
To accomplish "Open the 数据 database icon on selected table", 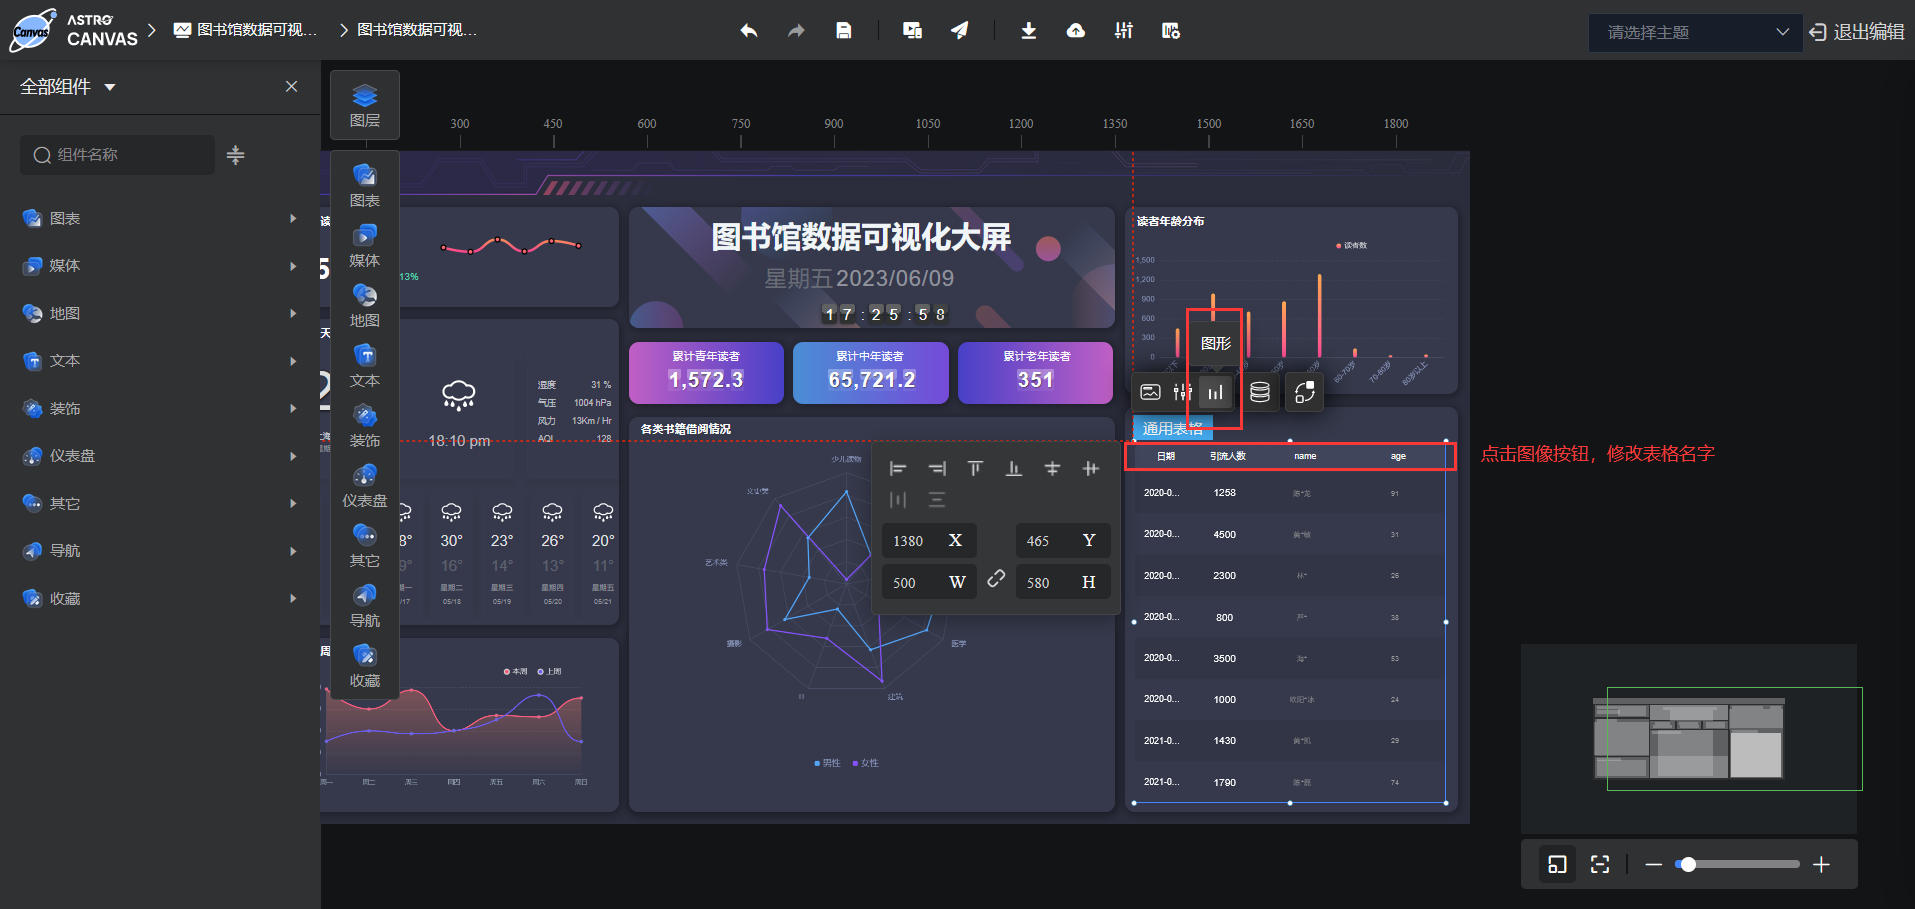I will tap(1259, 392).
